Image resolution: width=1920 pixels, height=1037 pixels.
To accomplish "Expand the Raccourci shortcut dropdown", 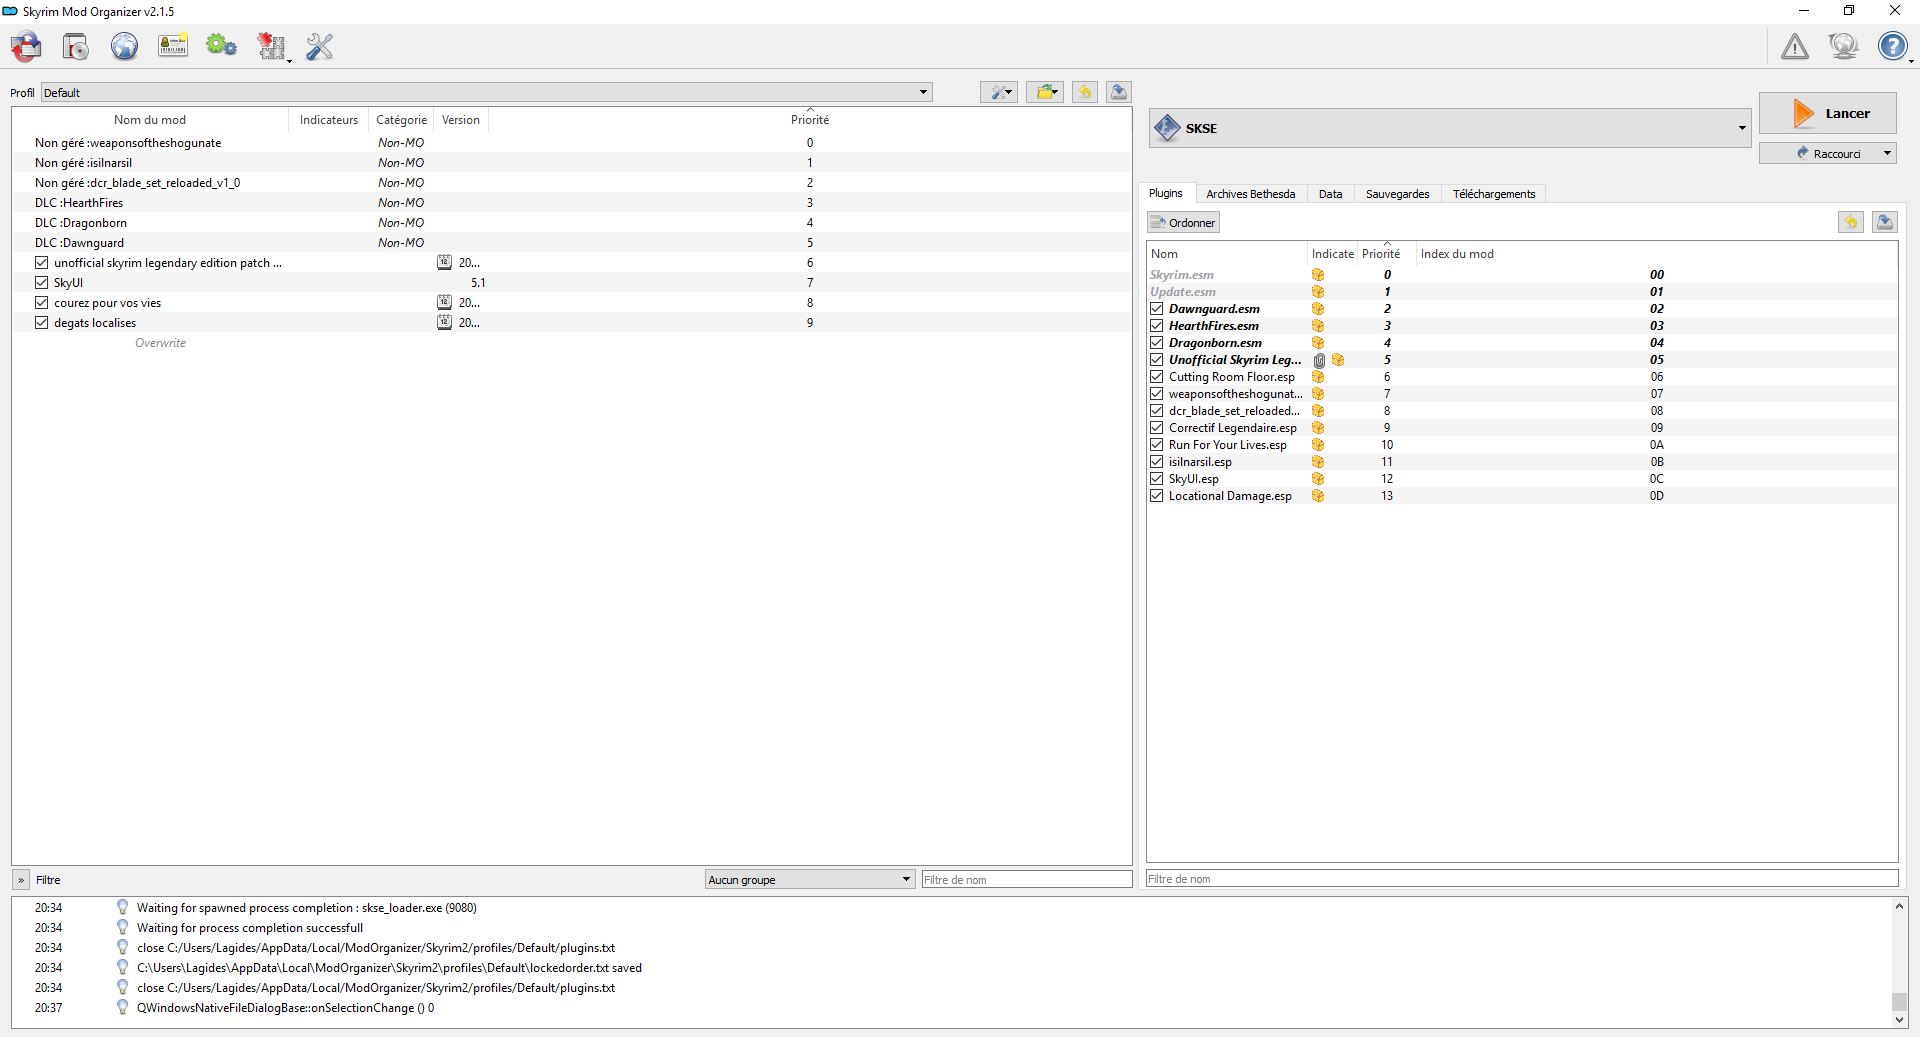I will pyautogui.click(x=1887, y=153).
